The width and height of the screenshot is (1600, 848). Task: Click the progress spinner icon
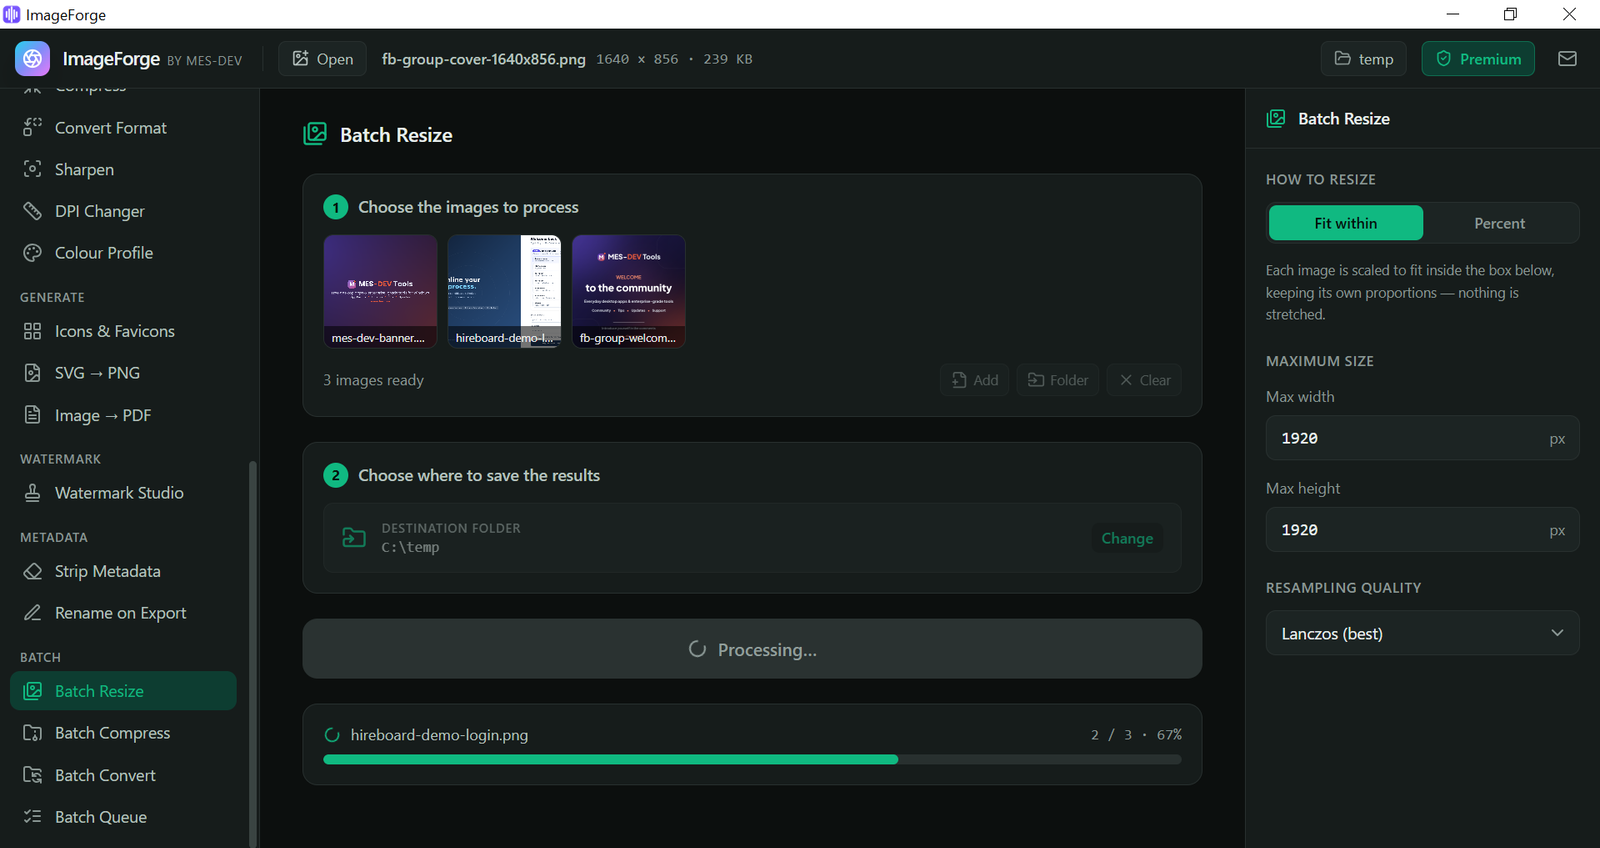332,735
